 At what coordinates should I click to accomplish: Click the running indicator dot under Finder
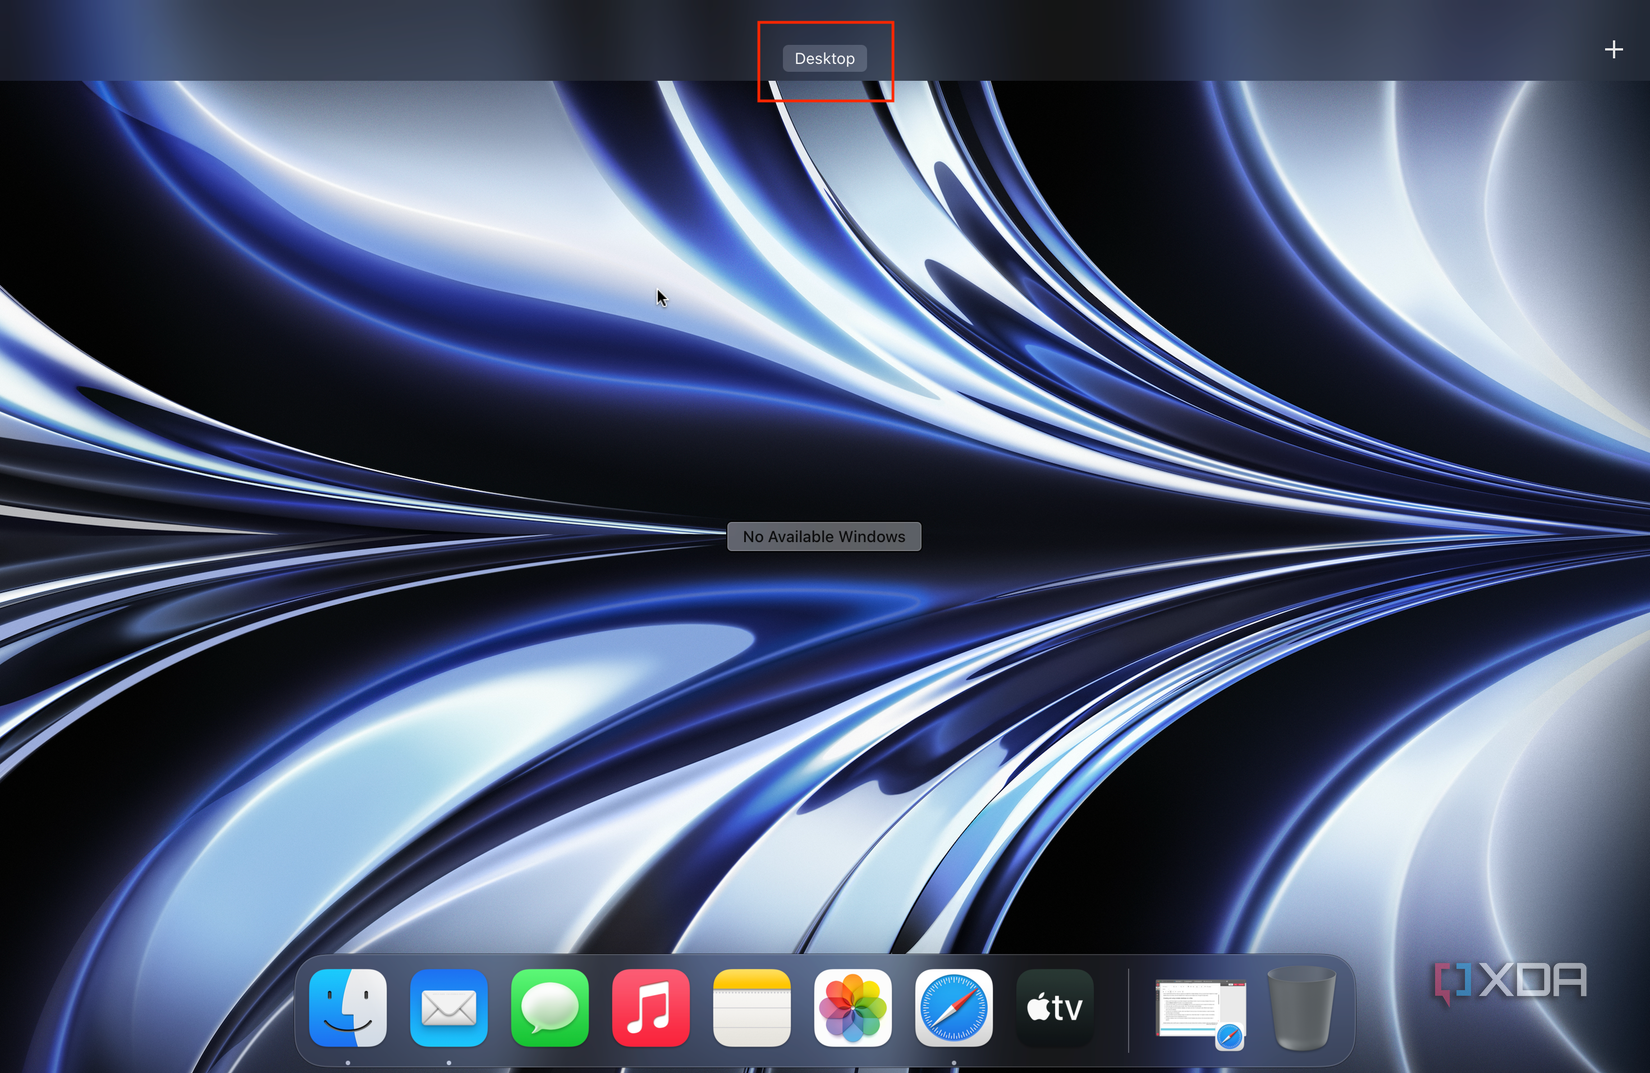(x=347, y=1064)
